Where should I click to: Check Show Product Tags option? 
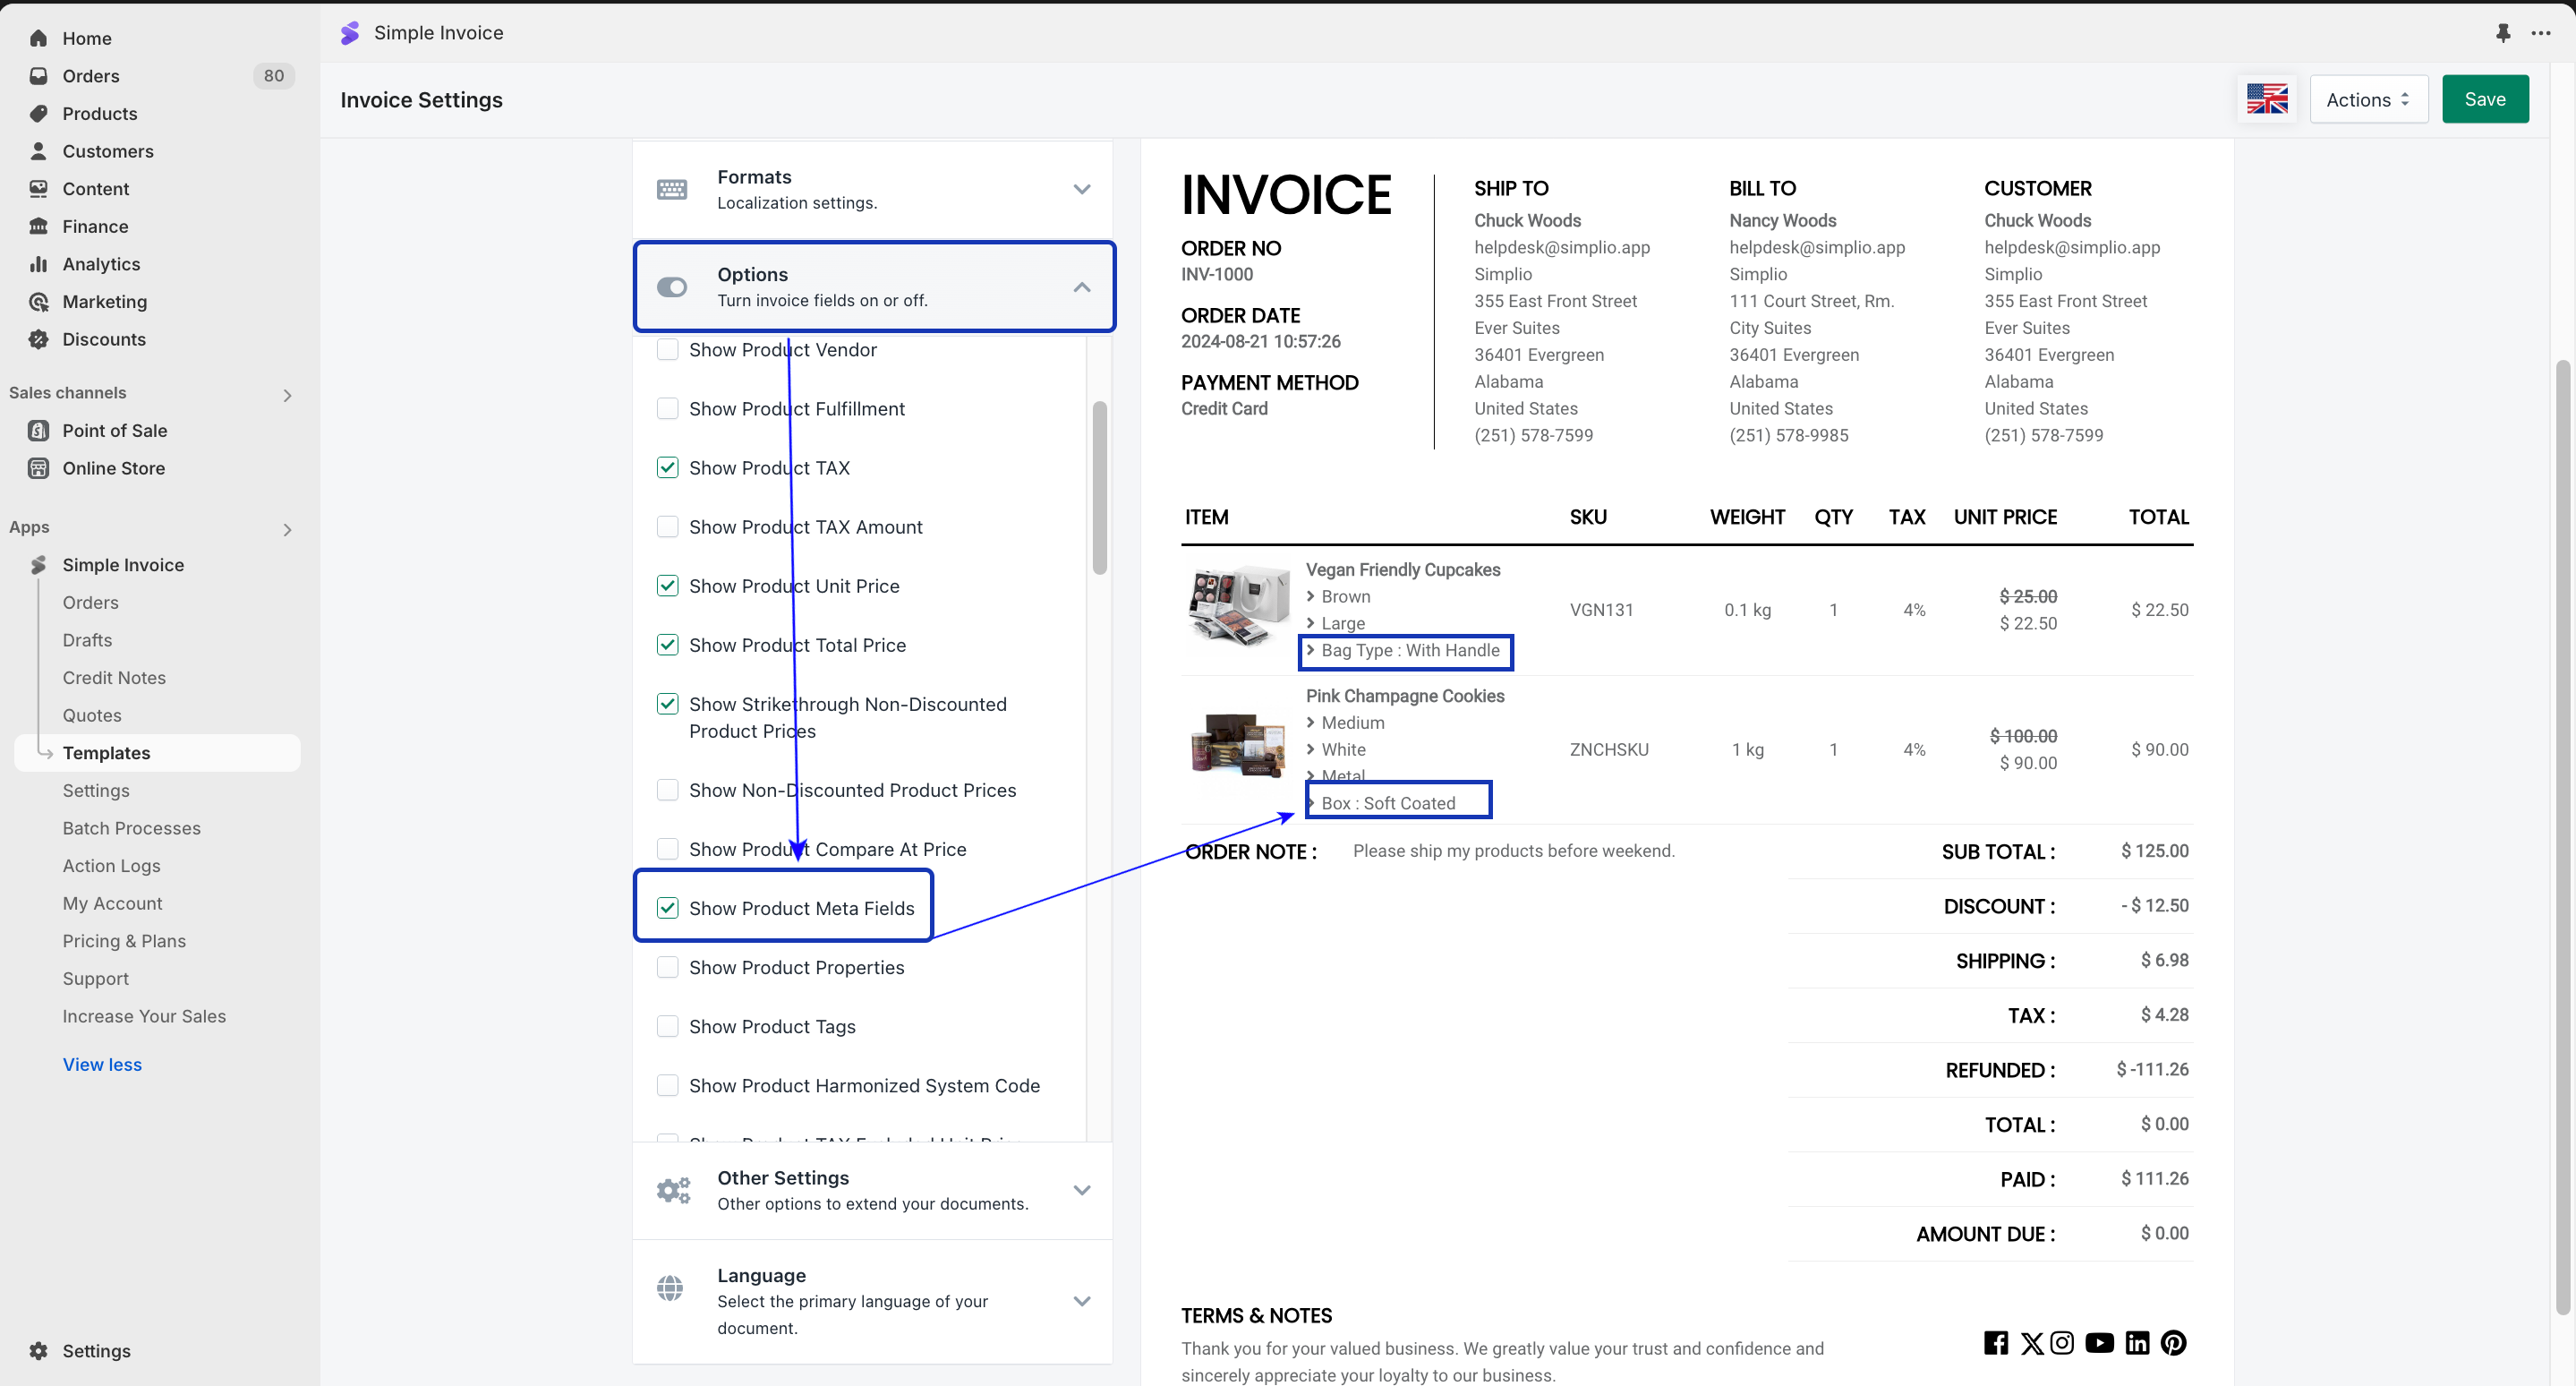[x=667, y=1027]
